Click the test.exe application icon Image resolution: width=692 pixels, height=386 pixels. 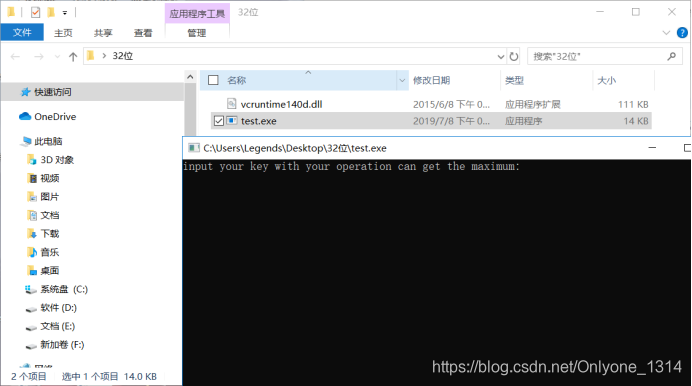[232, 120]
